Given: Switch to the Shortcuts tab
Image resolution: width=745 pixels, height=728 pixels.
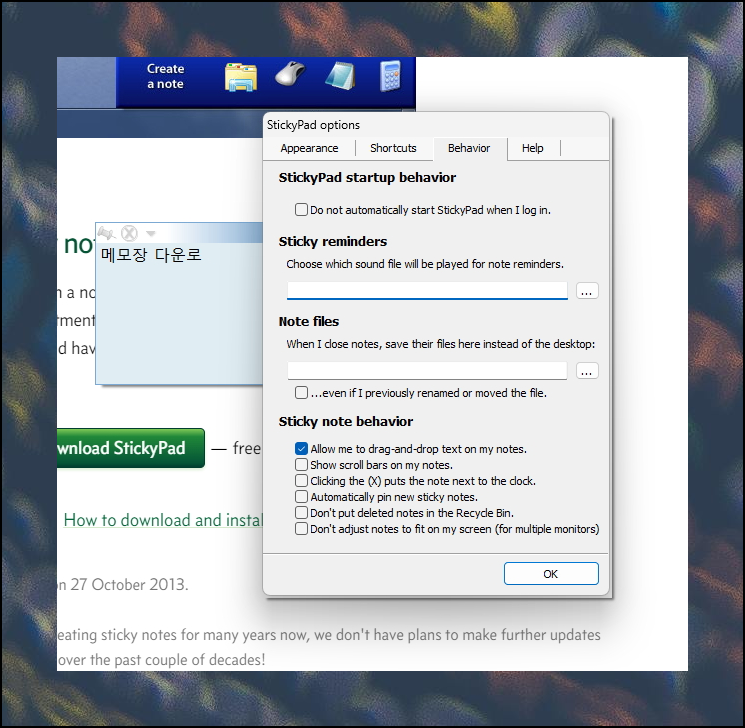Looking at the screenshot, I should [393, 148].
